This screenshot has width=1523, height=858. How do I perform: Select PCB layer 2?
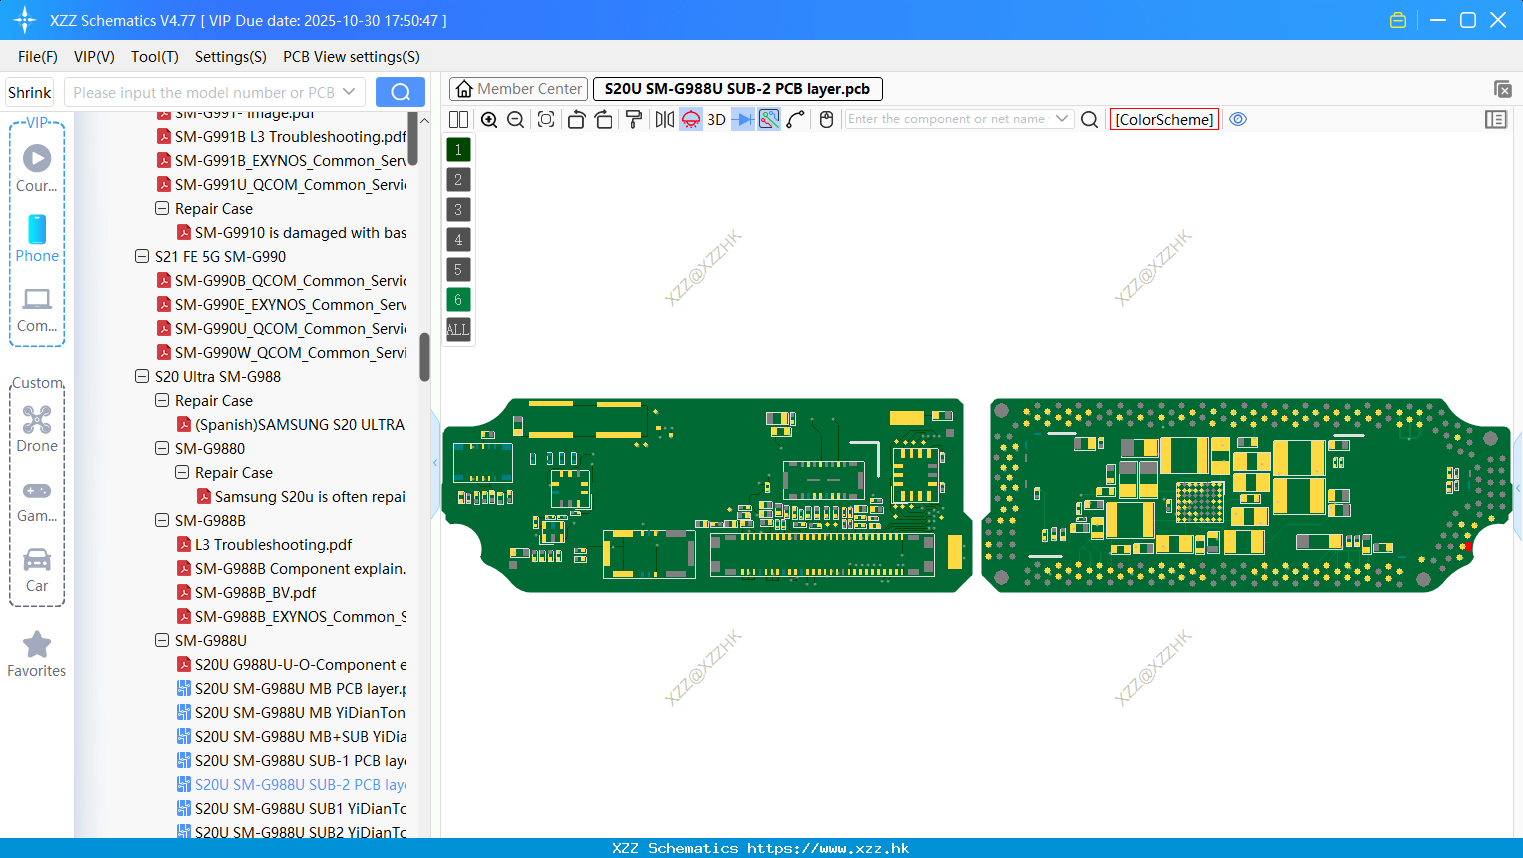458,180
